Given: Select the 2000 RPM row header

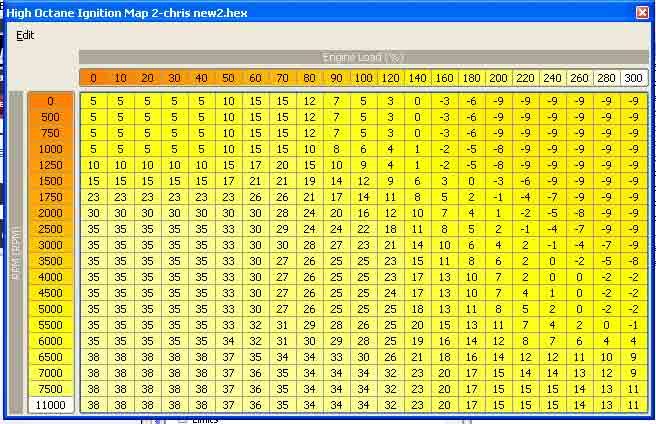Looking at the screenshot, I should [x=51, y=213].
